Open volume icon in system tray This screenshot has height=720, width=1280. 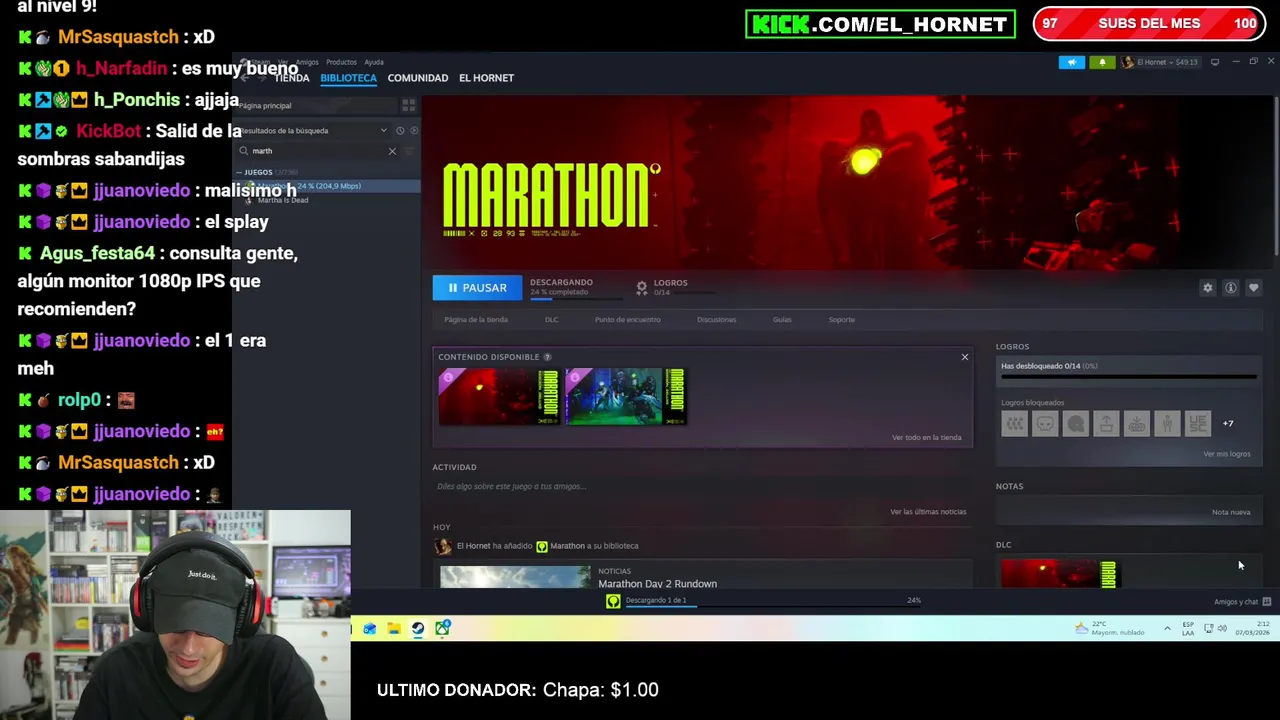[x=1222, y=629]
